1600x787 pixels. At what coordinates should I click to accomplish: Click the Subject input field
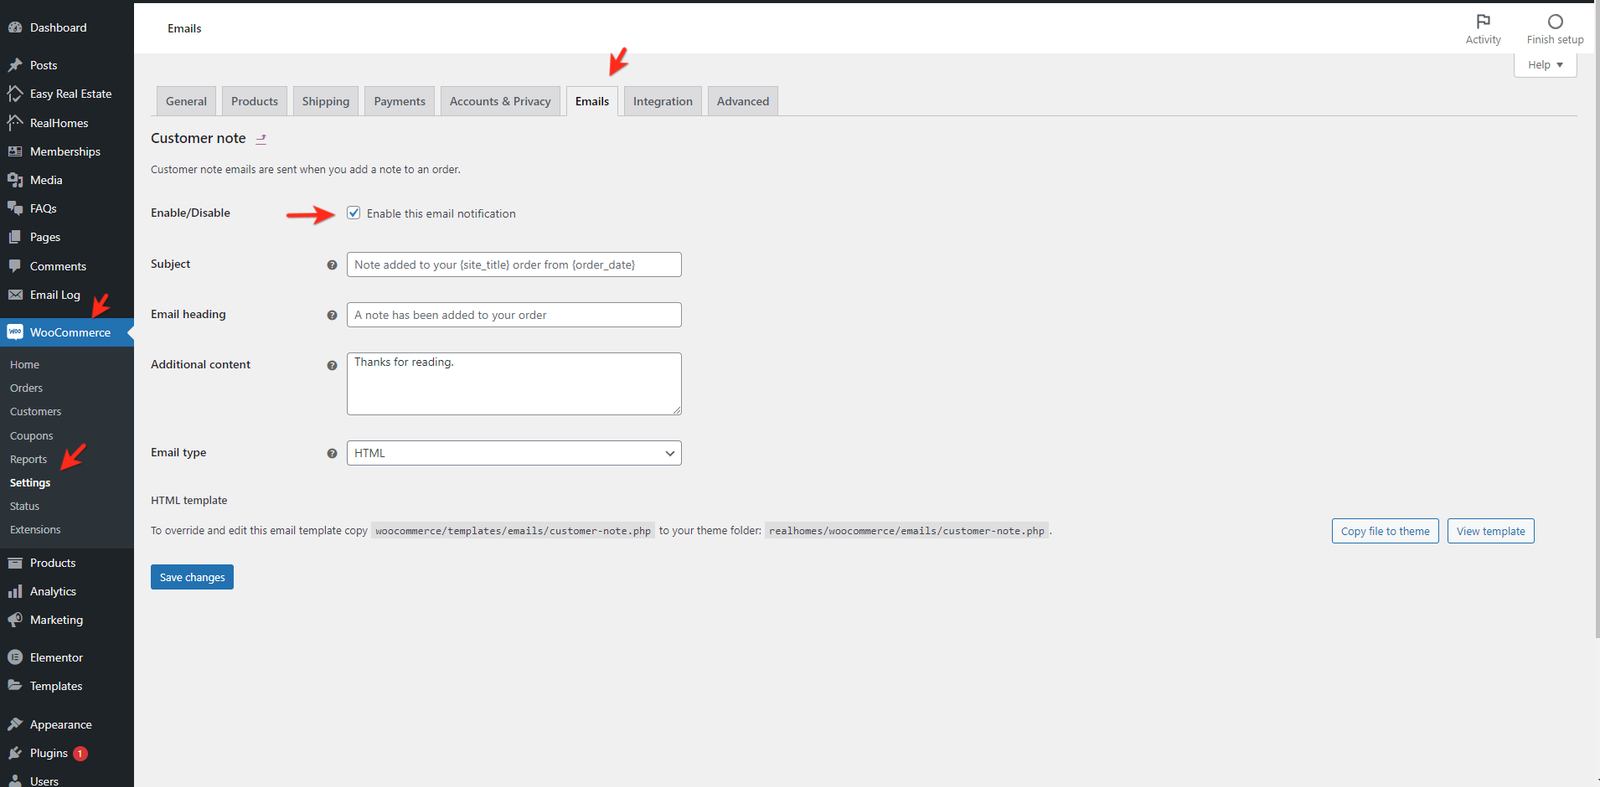pyautogui.click(x=514, y=265)
